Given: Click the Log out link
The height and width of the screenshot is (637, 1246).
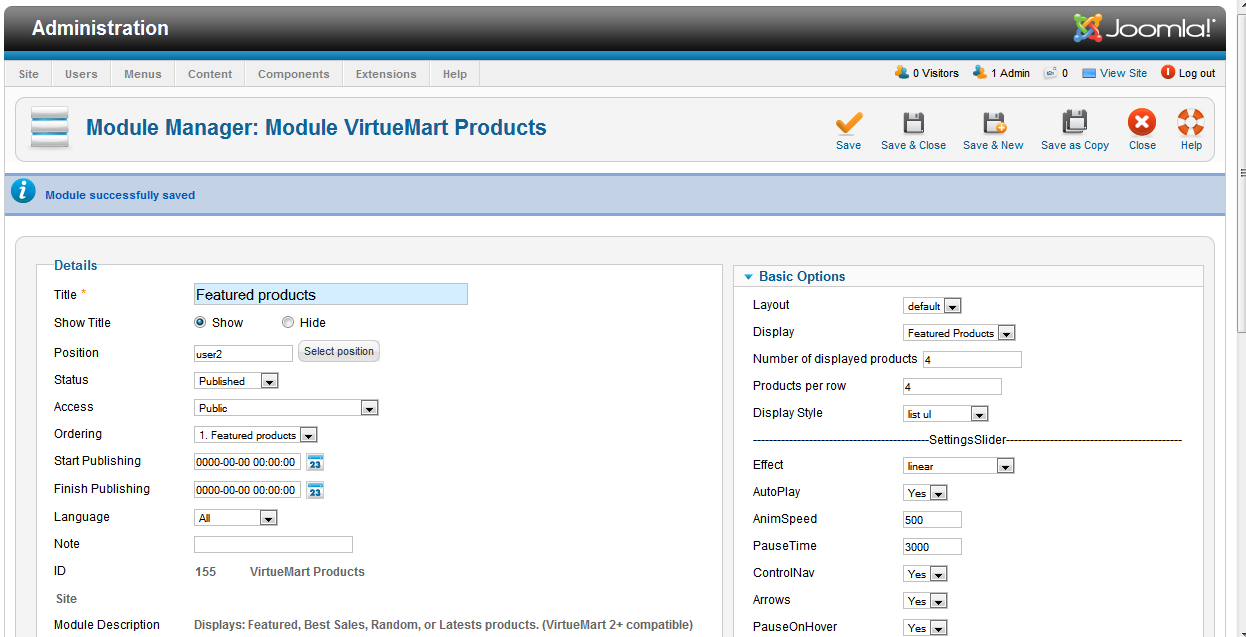Looking at the screenshot, I should (1197, 73).
